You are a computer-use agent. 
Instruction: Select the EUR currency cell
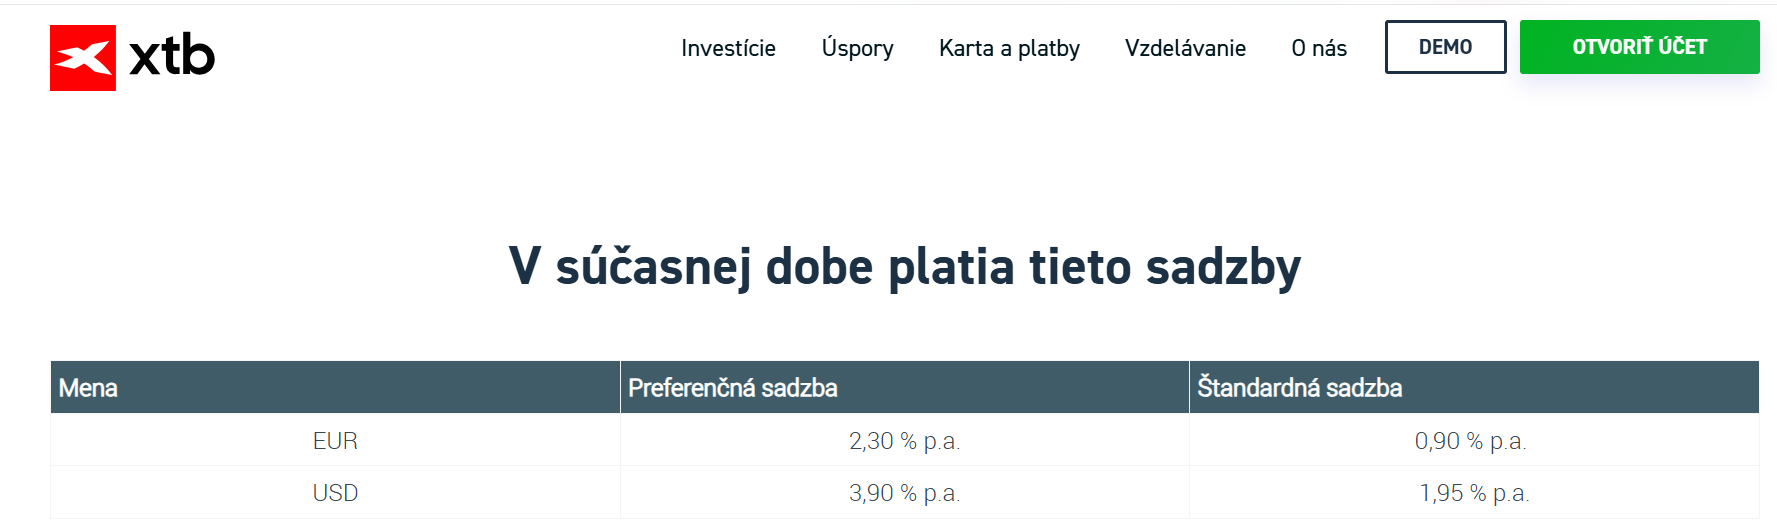[x=335, y=441]
